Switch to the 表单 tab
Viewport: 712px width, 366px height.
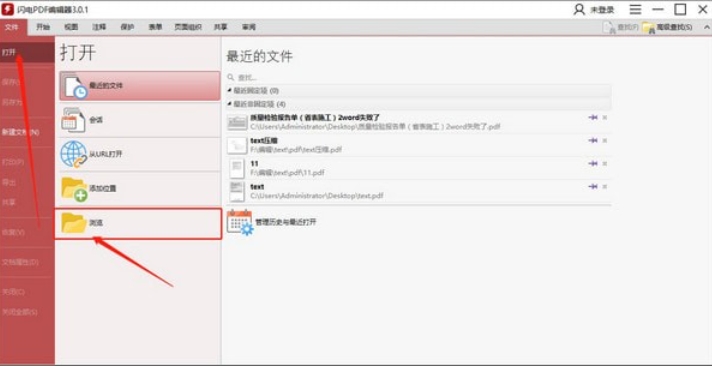tap(155, 27)
